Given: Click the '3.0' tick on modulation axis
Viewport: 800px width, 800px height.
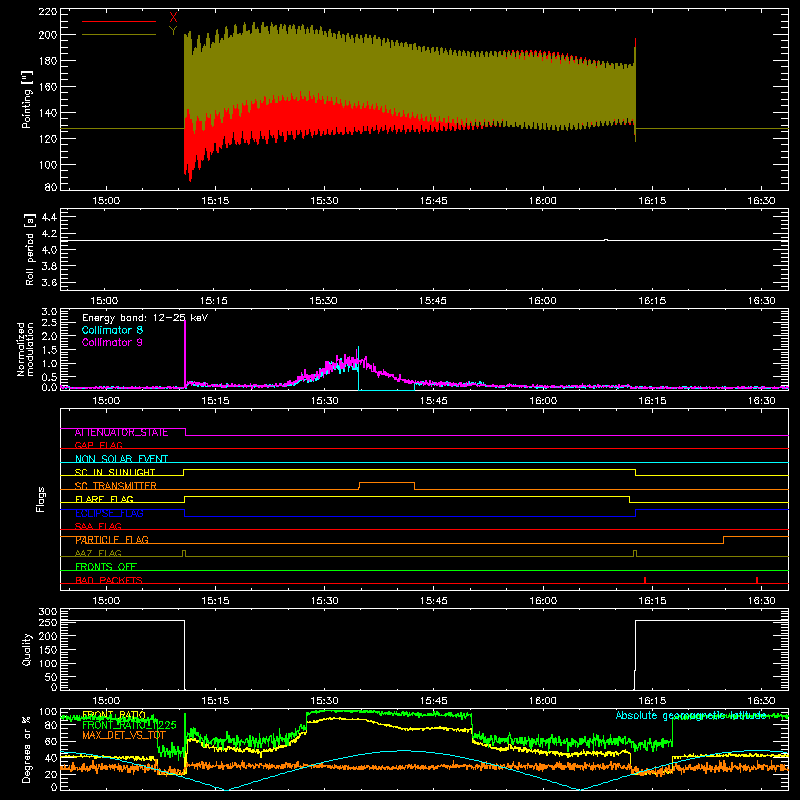Looking at the screenshot, I should pos(49,312).
